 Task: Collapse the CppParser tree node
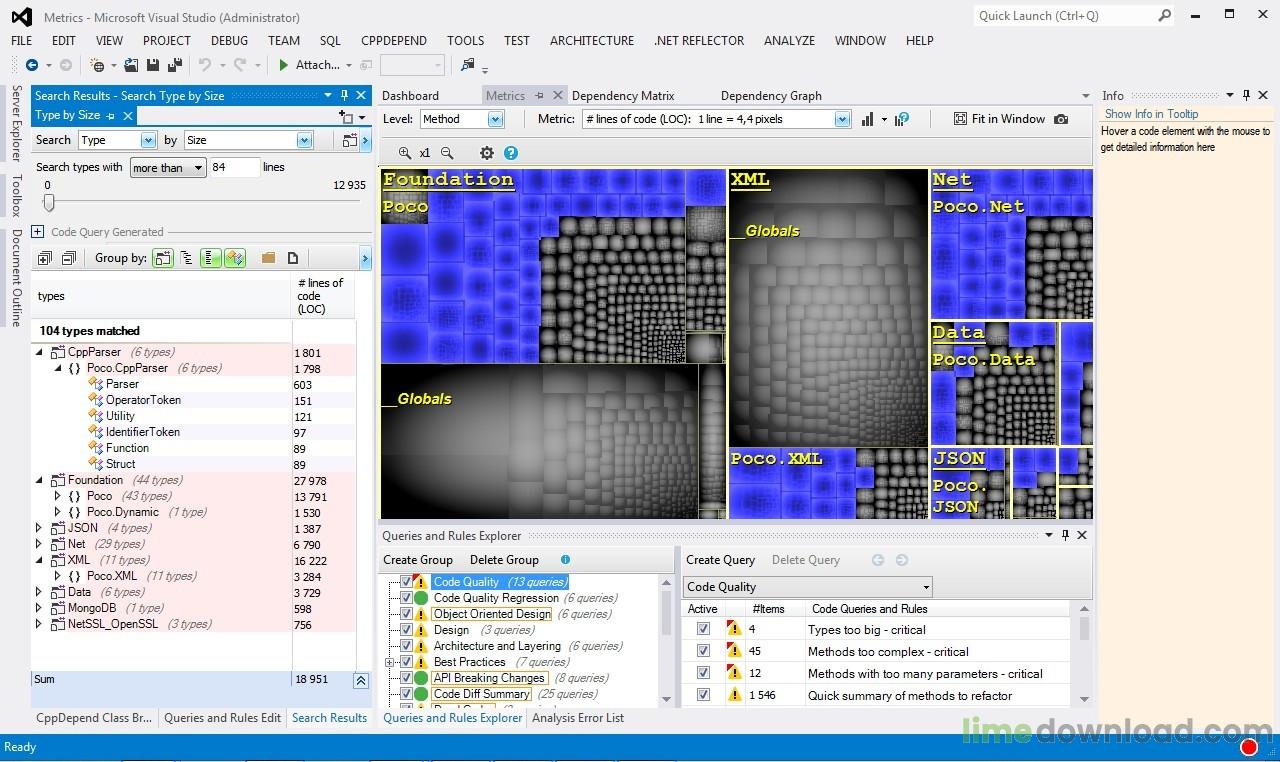coord(40,352)
